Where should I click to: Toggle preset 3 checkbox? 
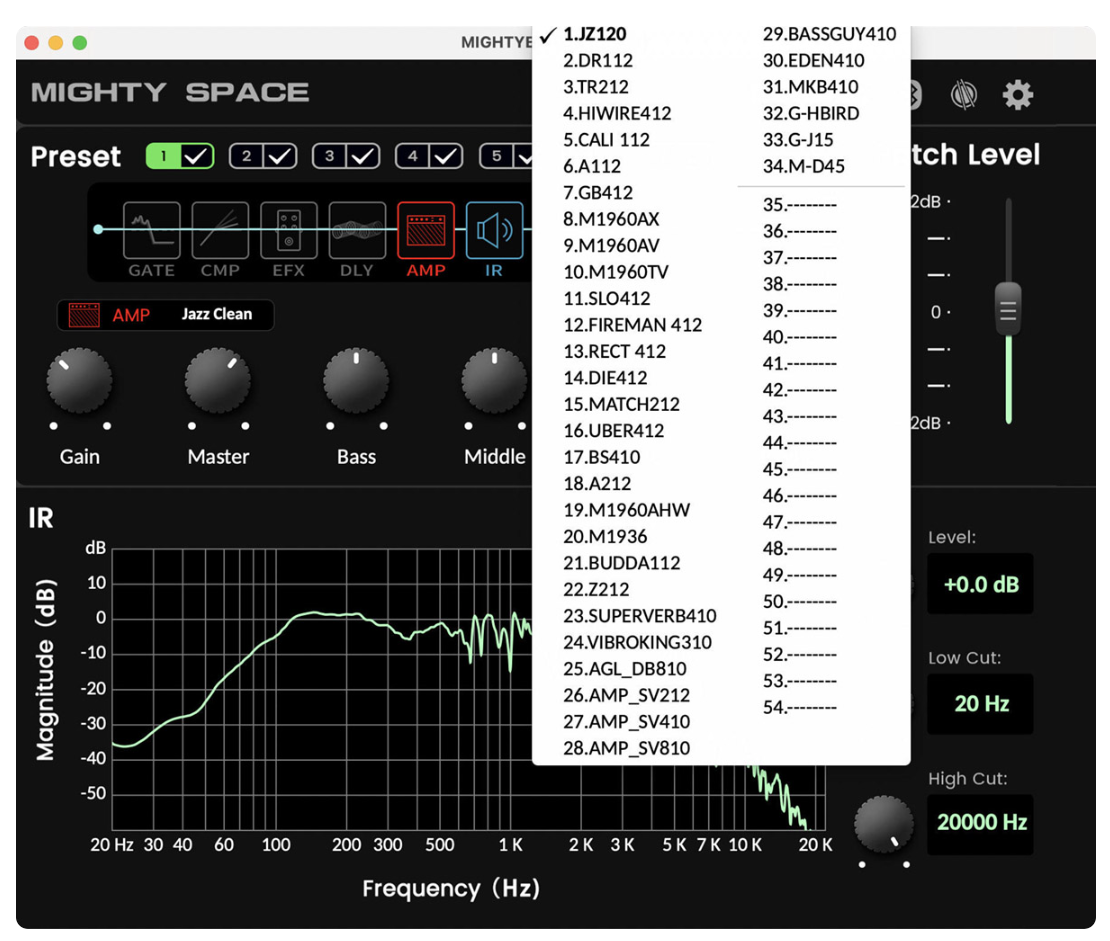364,156
